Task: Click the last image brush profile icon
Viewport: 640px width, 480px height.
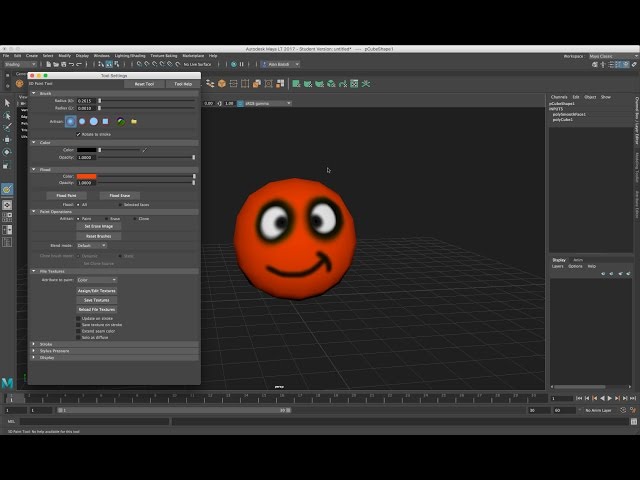Action: pyautogui.click(x=121, y=121)
